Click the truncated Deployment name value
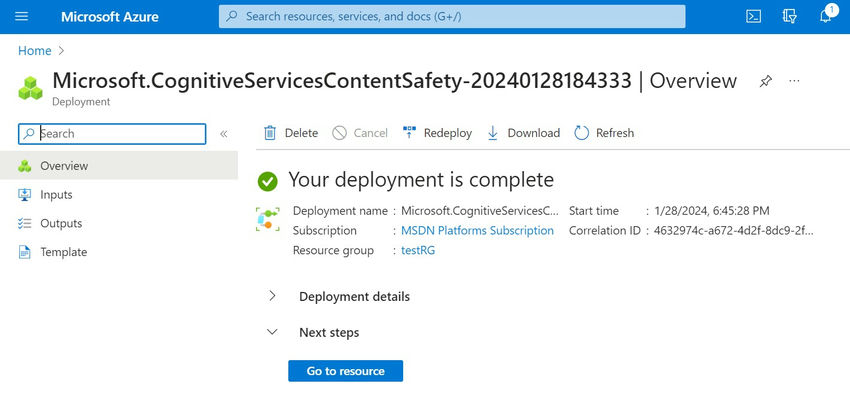Screen dimensions: 850x411 pyautogui.click(x=479, y=211)
